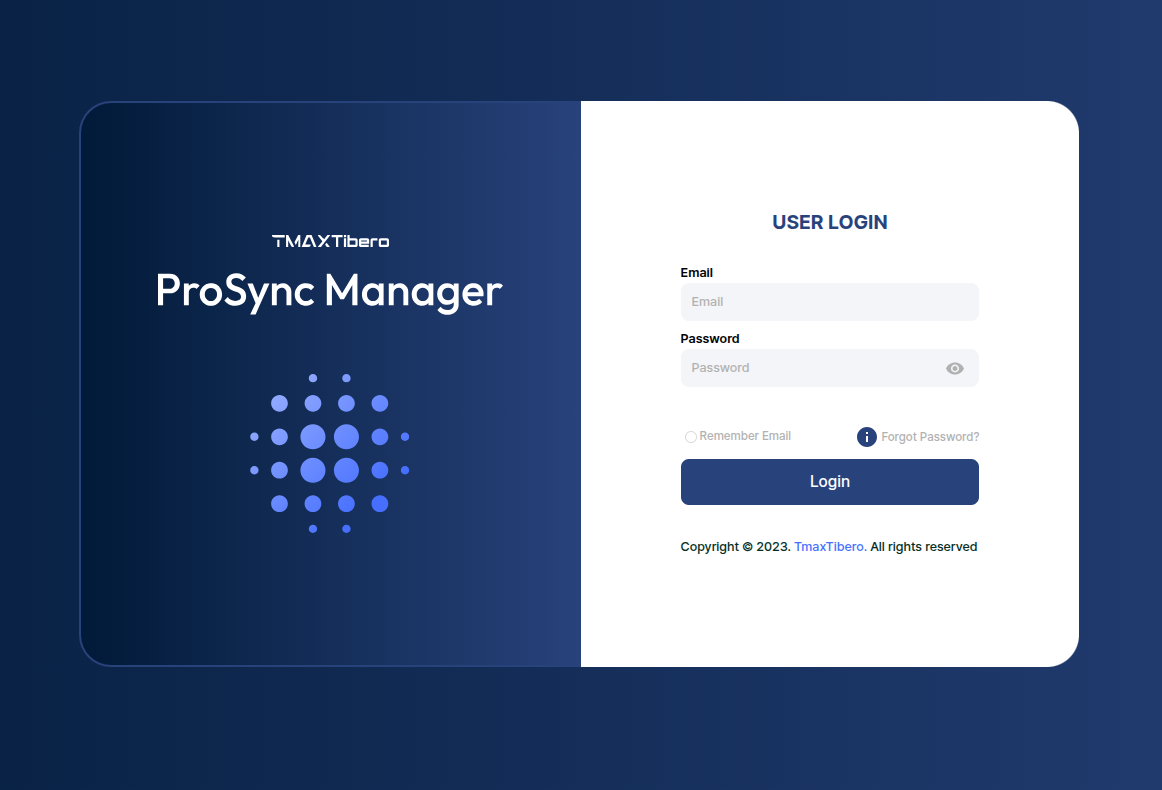Click the TmaxTibero logo text
This screenshot has width=1162, height=790.
[x=331, y=241]
